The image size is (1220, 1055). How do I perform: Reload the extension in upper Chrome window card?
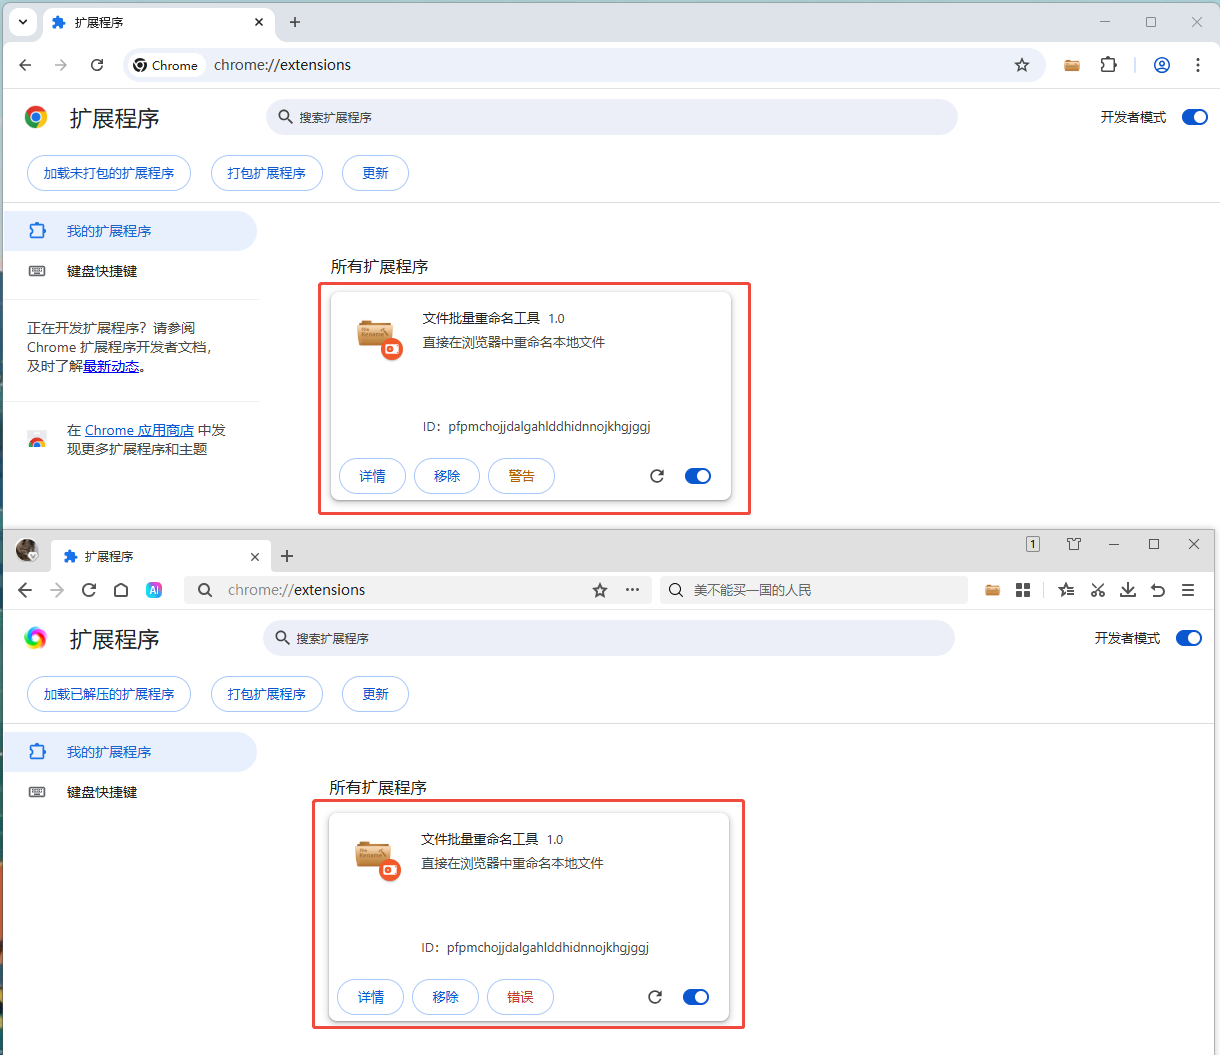pos(657,476)
